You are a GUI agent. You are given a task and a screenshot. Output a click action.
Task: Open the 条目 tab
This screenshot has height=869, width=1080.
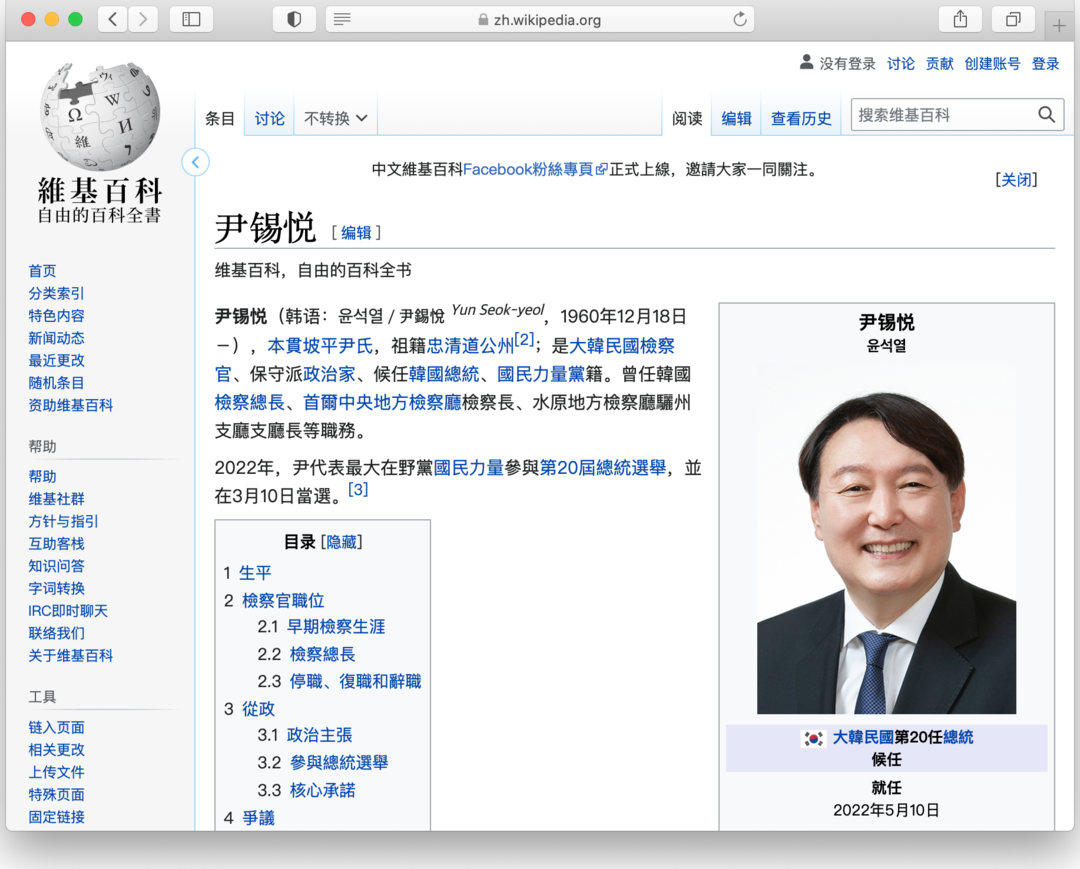click(220, 118)
